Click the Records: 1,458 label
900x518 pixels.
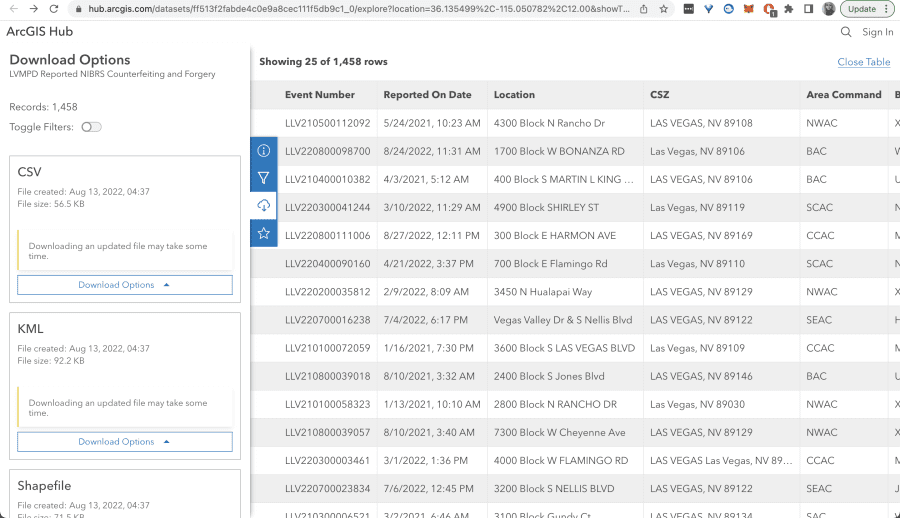pyautogui.click(x=43, y=107)
